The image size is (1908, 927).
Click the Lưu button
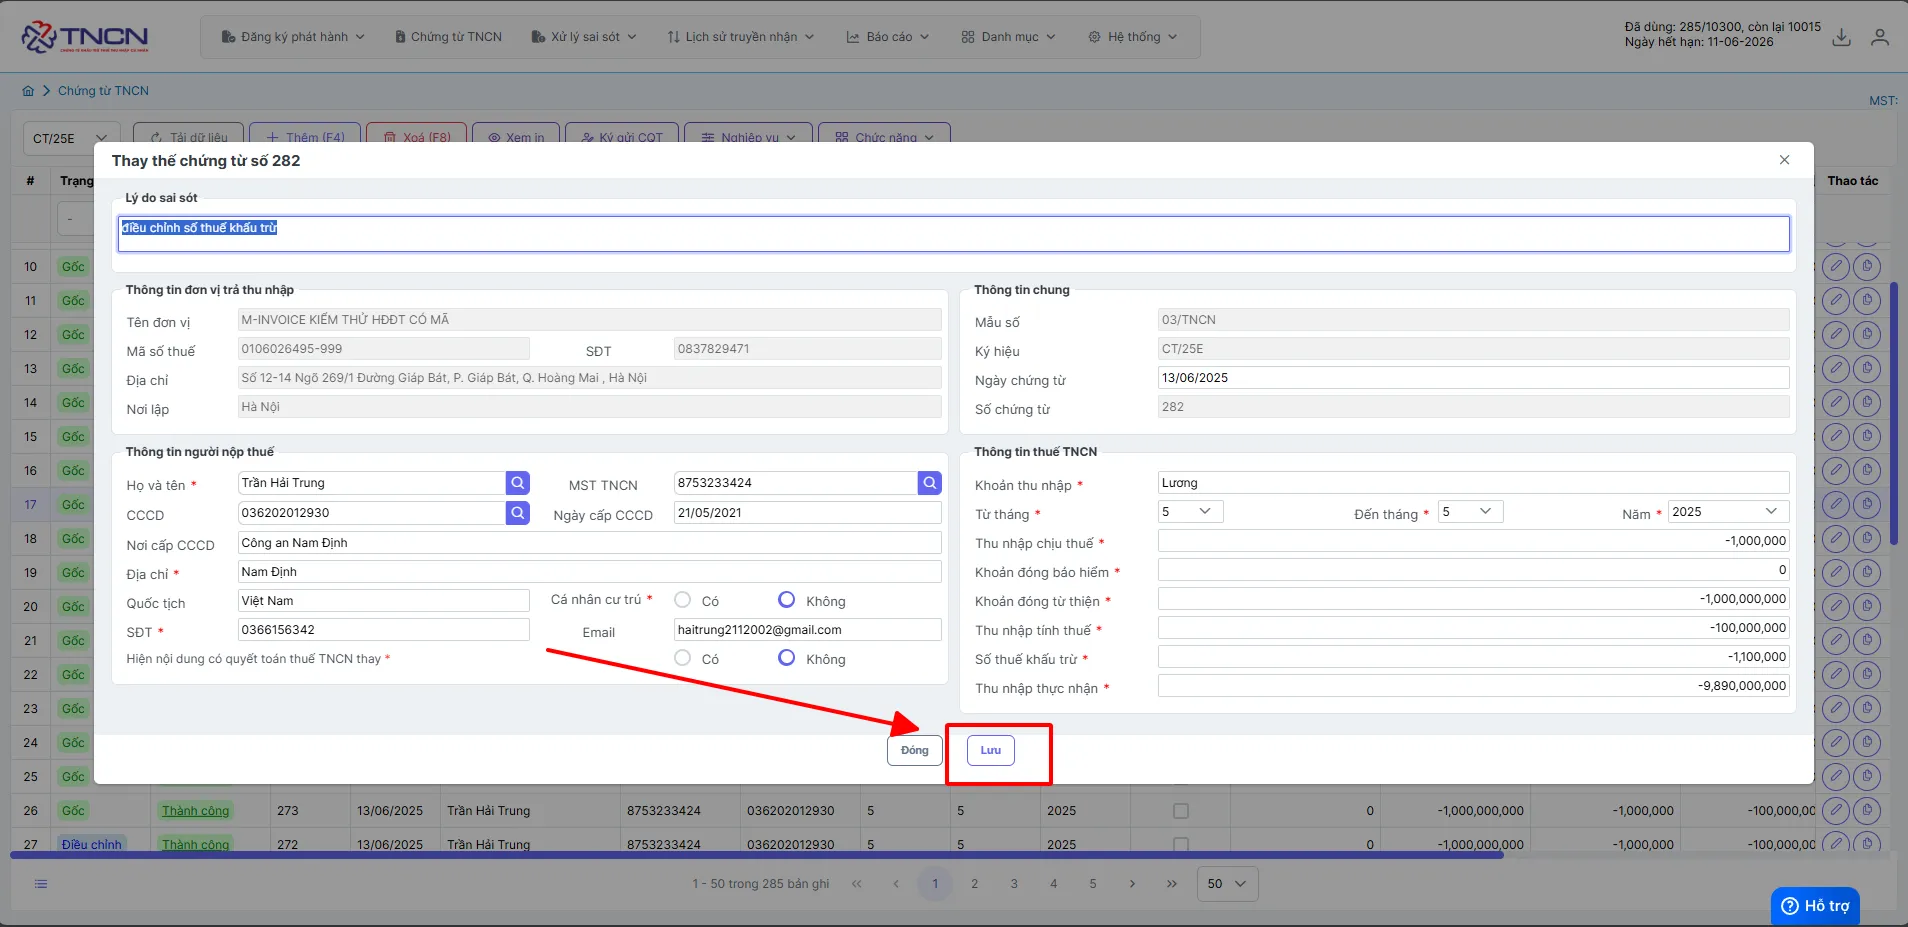[991, 750]
